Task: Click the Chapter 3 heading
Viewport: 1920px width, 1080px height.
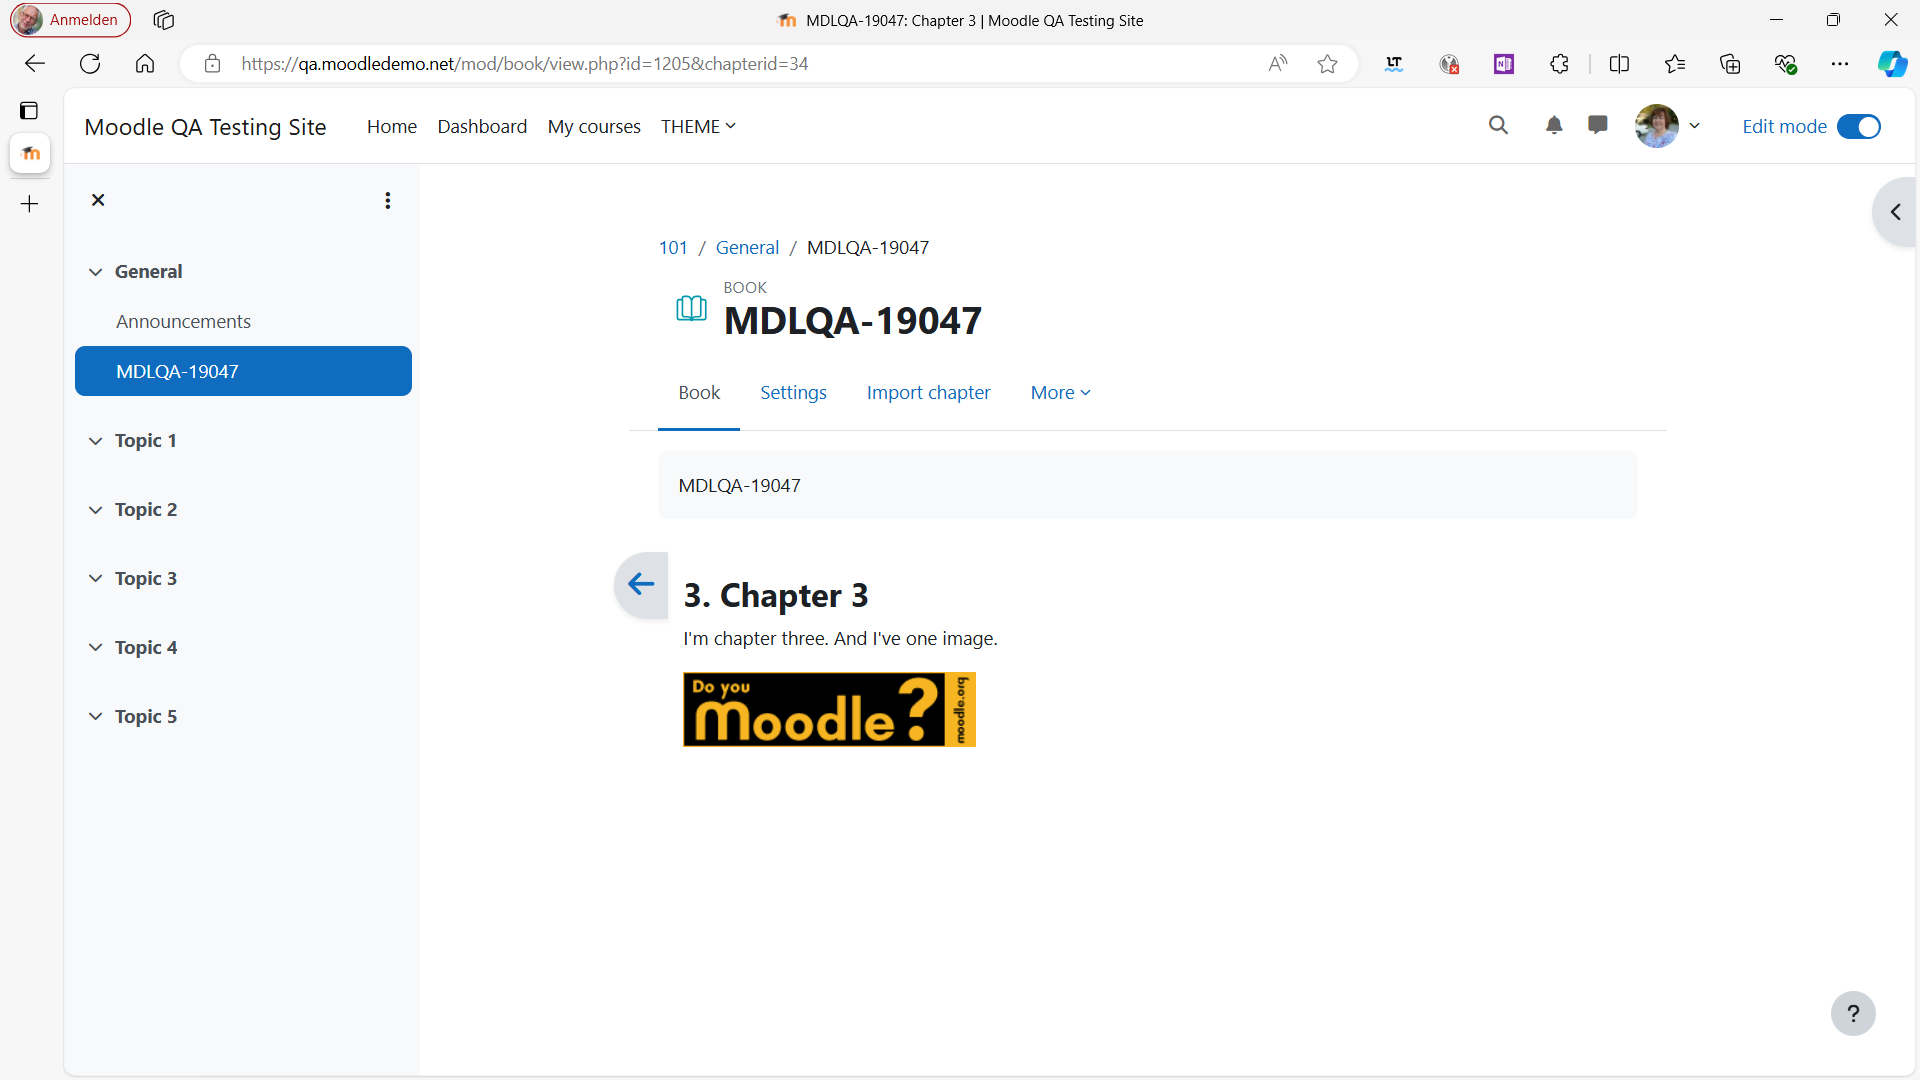Action: click(x=776, y=596)
